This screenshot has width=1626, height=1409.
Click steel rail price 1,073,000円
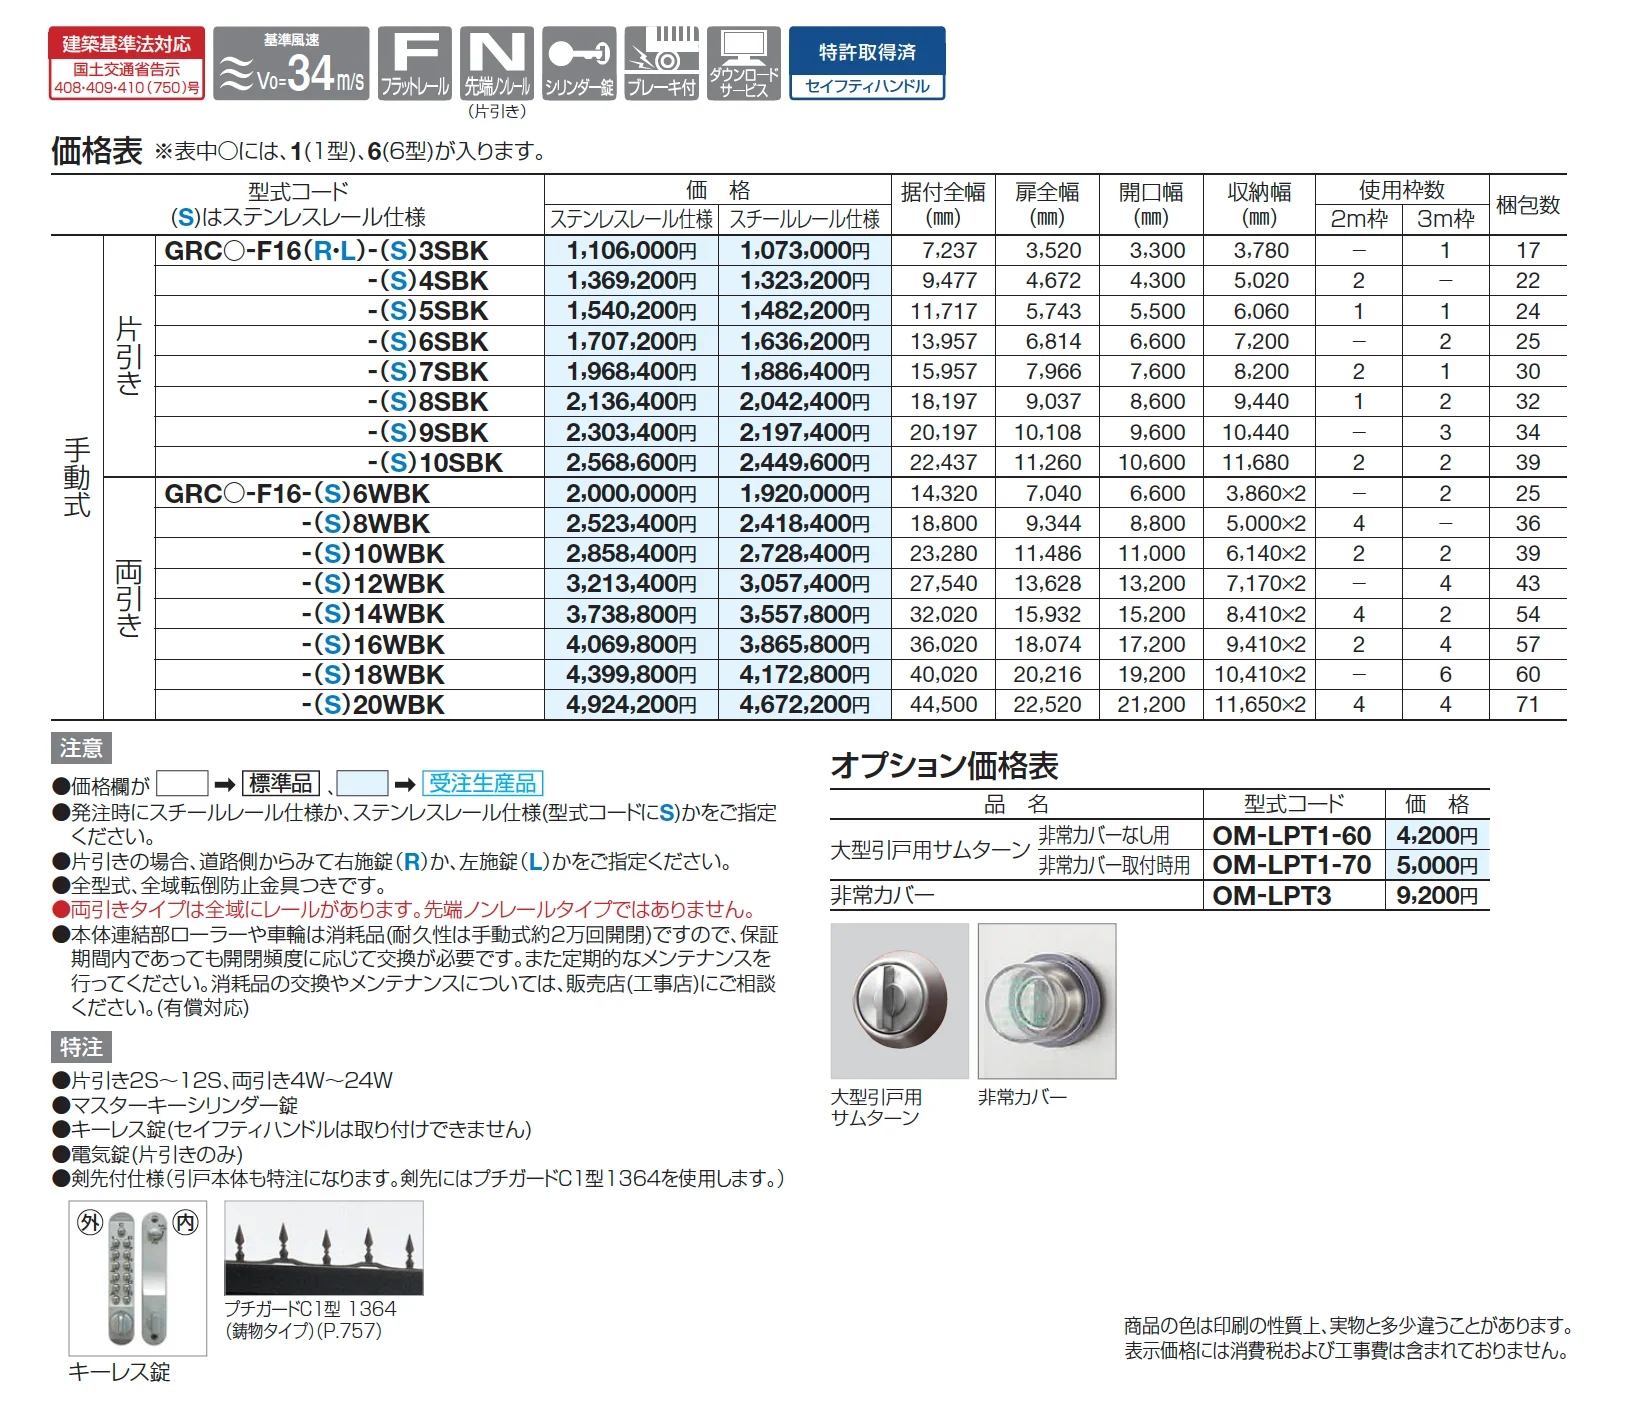(x=805, y=251)
